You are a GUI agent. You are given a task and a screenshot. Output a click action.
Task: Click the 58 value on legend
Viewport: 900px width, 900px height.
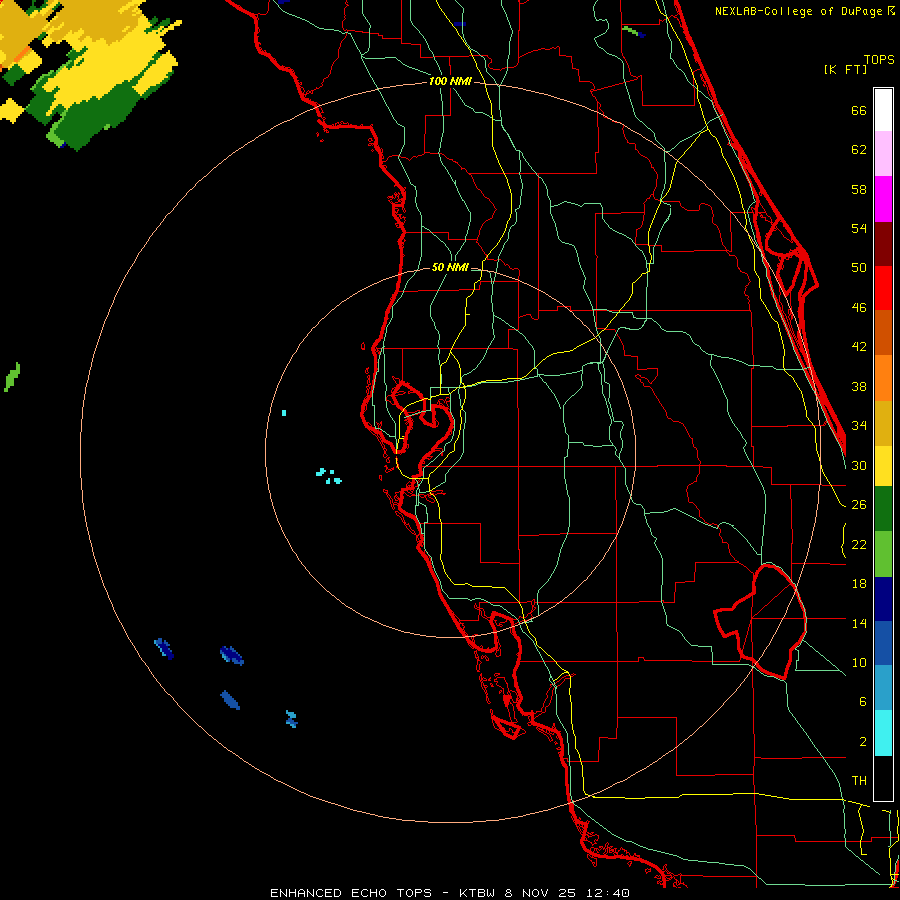[859, 189]
